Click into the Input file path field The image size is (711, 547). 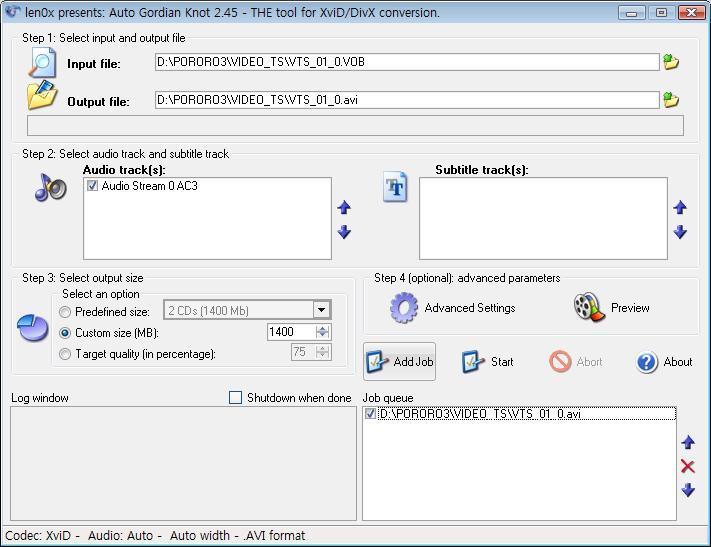pyautogui.click(x=407, y=62)
